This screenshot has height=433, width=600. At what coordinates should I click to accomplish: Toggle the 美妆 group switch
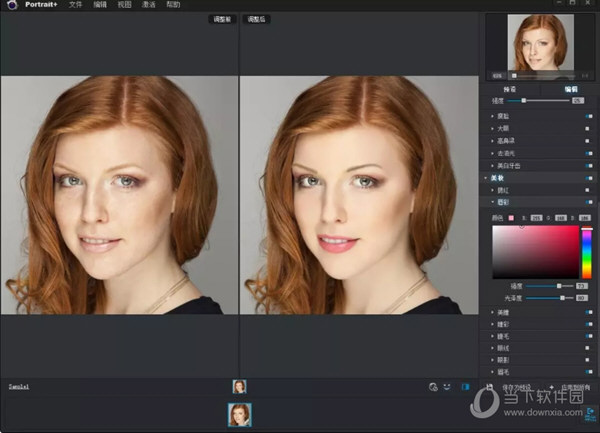(589, 178)
